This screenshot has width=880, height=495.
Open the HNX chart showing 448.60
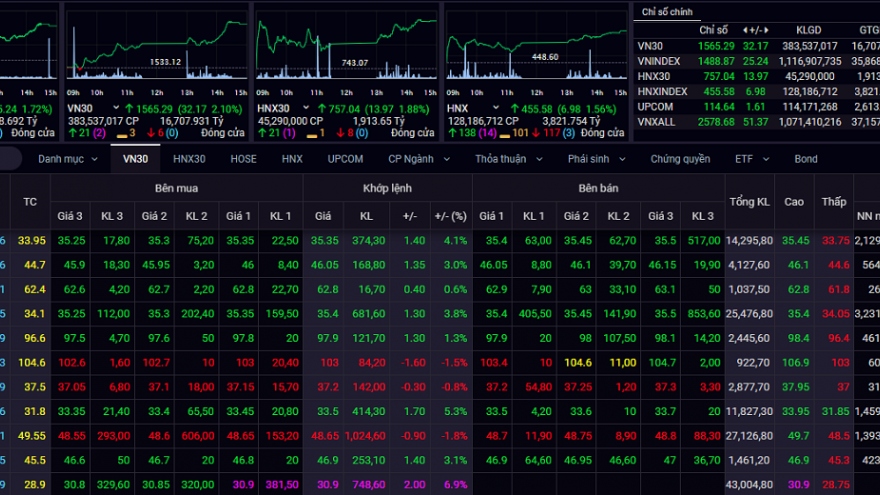tap(535, 45)
